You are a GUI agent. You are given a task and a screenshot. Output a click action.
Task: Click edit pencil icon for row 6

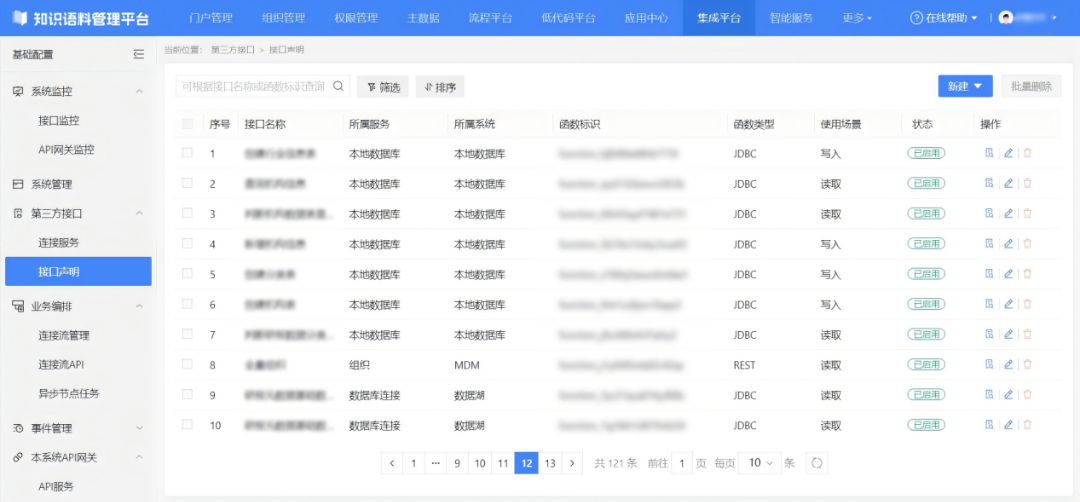1008,304
